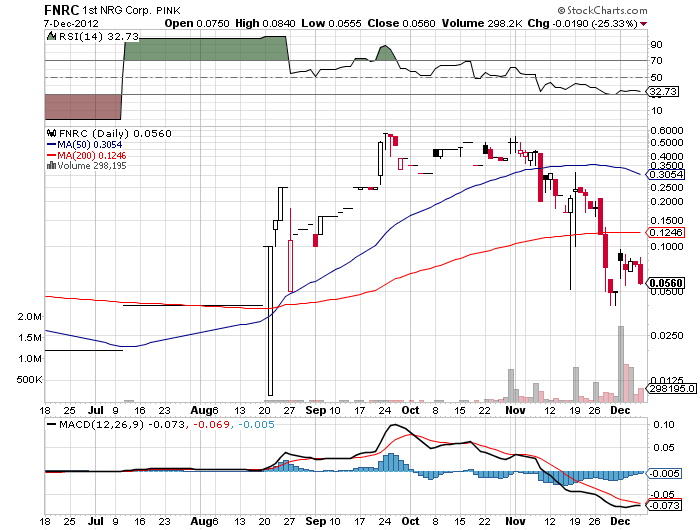
Task: Click the High 0.0840 value
Action: pyautogui.click(x=265, y=23)
